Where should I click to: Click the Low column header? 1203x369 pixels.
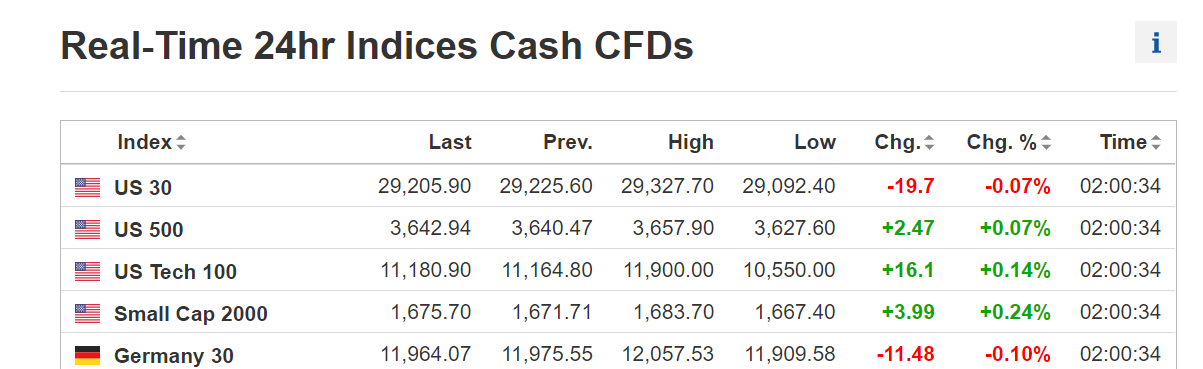(815, 142)
